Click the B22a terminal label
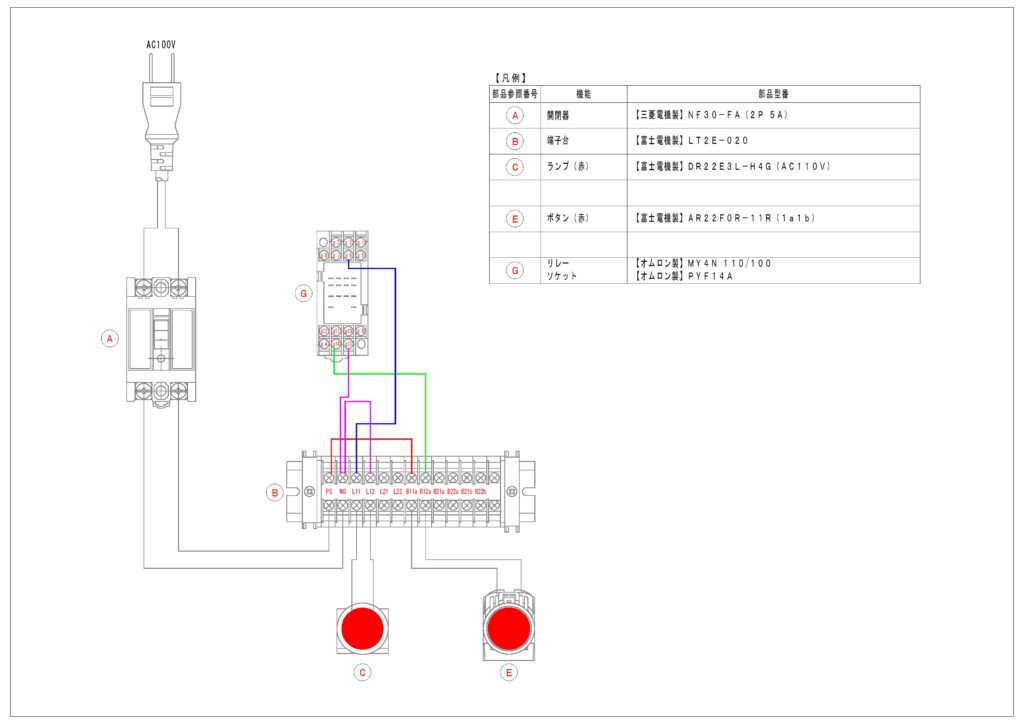1024x724 pixels. click(x=453, y=491)
